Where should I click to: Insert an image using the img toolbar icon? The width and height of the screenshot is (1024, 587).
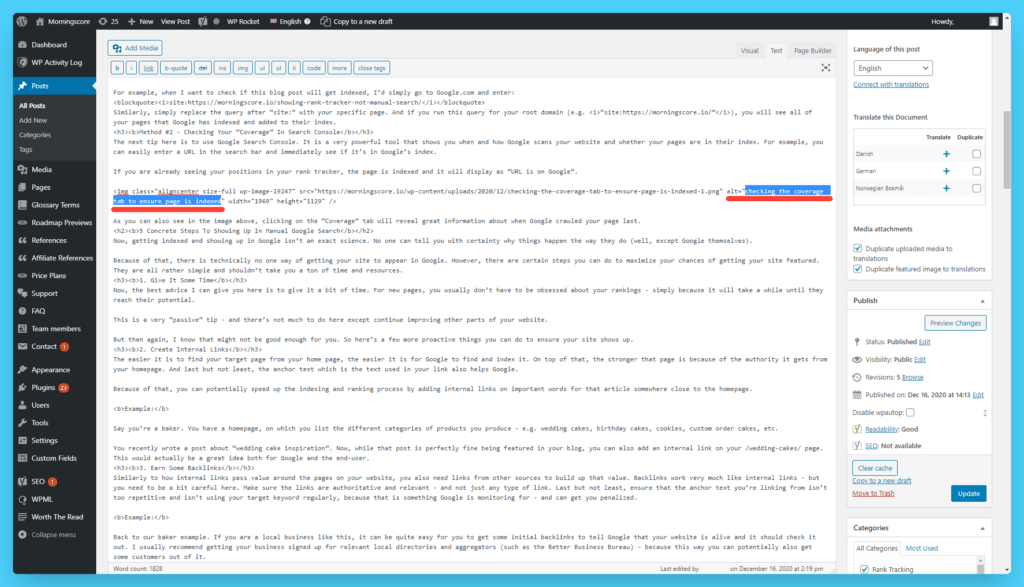(x=242, y=67)
